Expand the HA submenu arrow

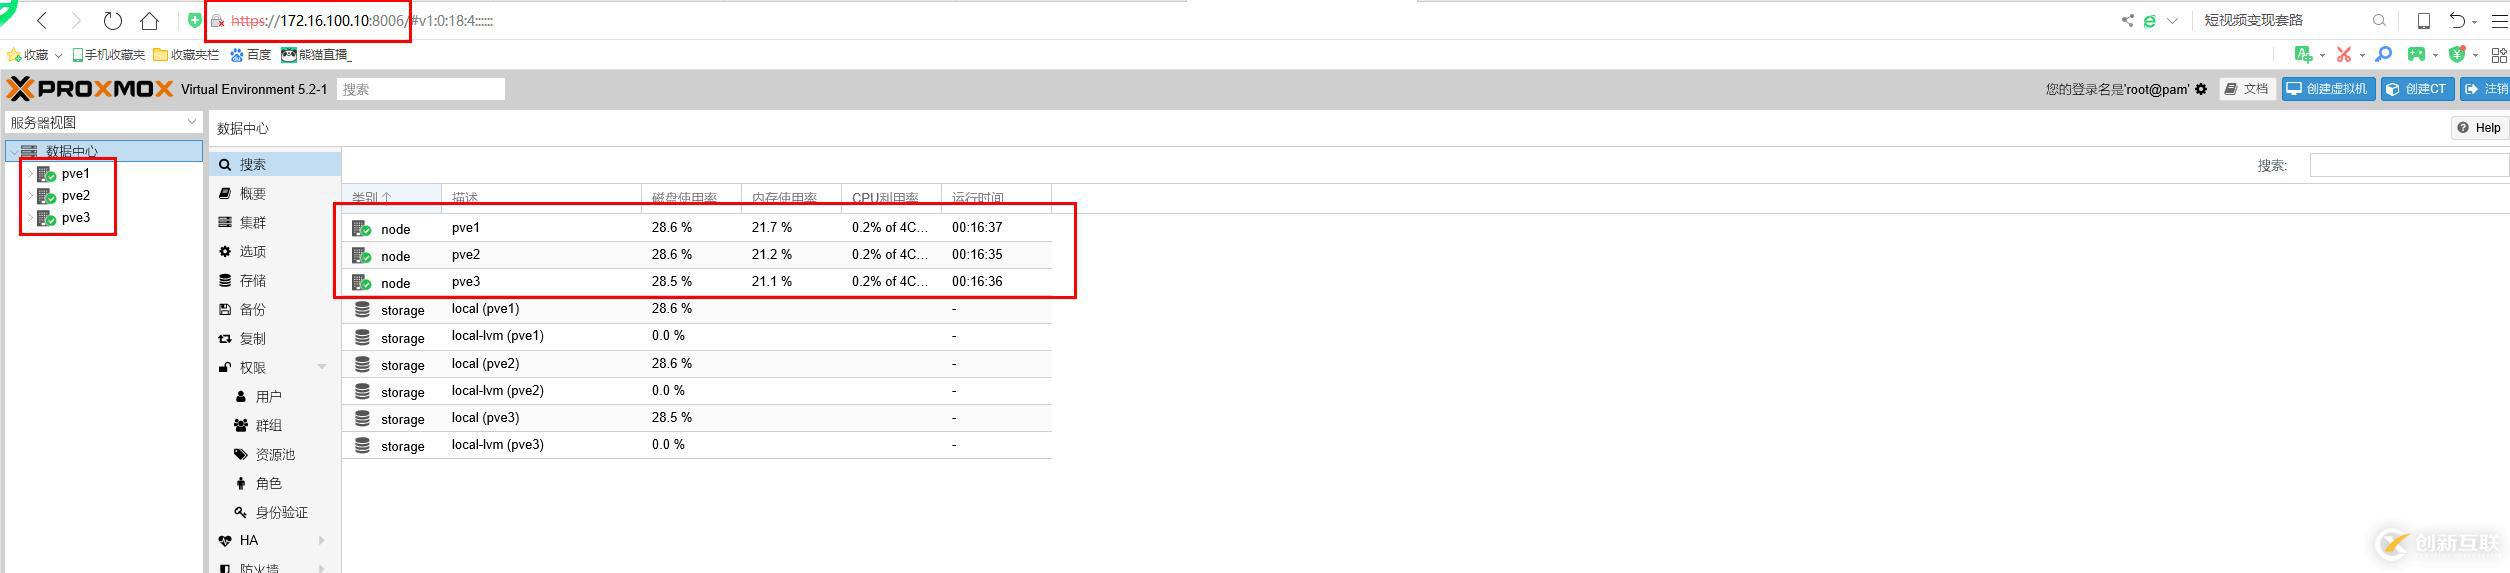click(x=322, y=540)
